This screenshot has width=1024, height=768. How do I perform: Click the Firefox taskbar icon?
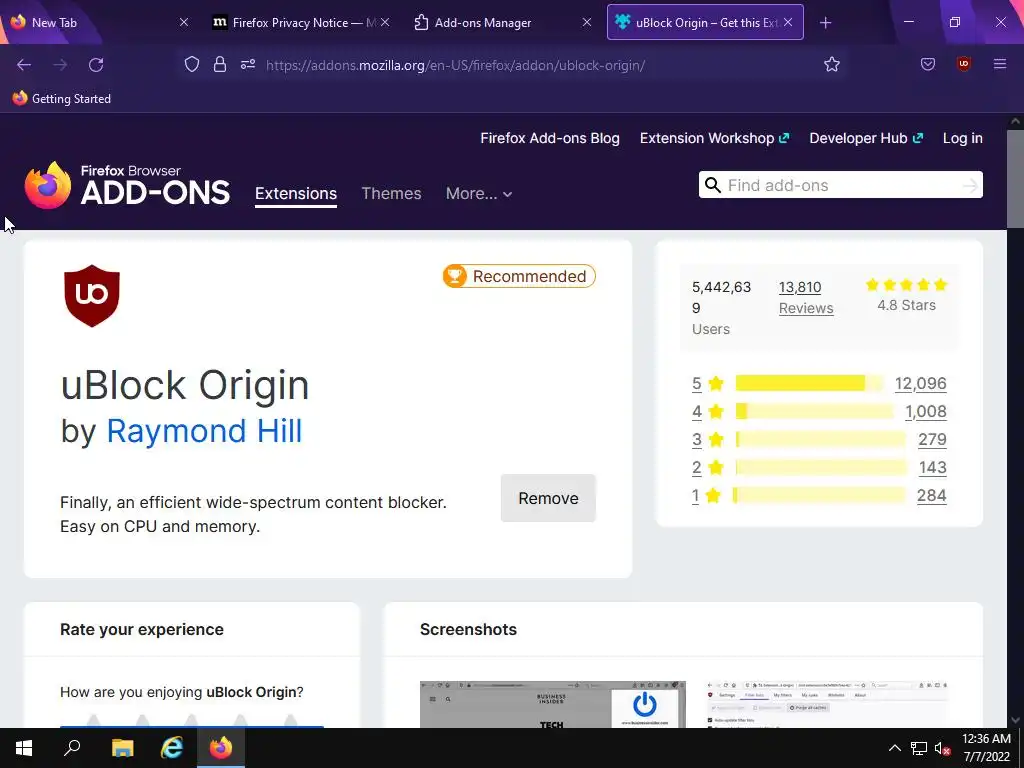(x=221, y=748)
